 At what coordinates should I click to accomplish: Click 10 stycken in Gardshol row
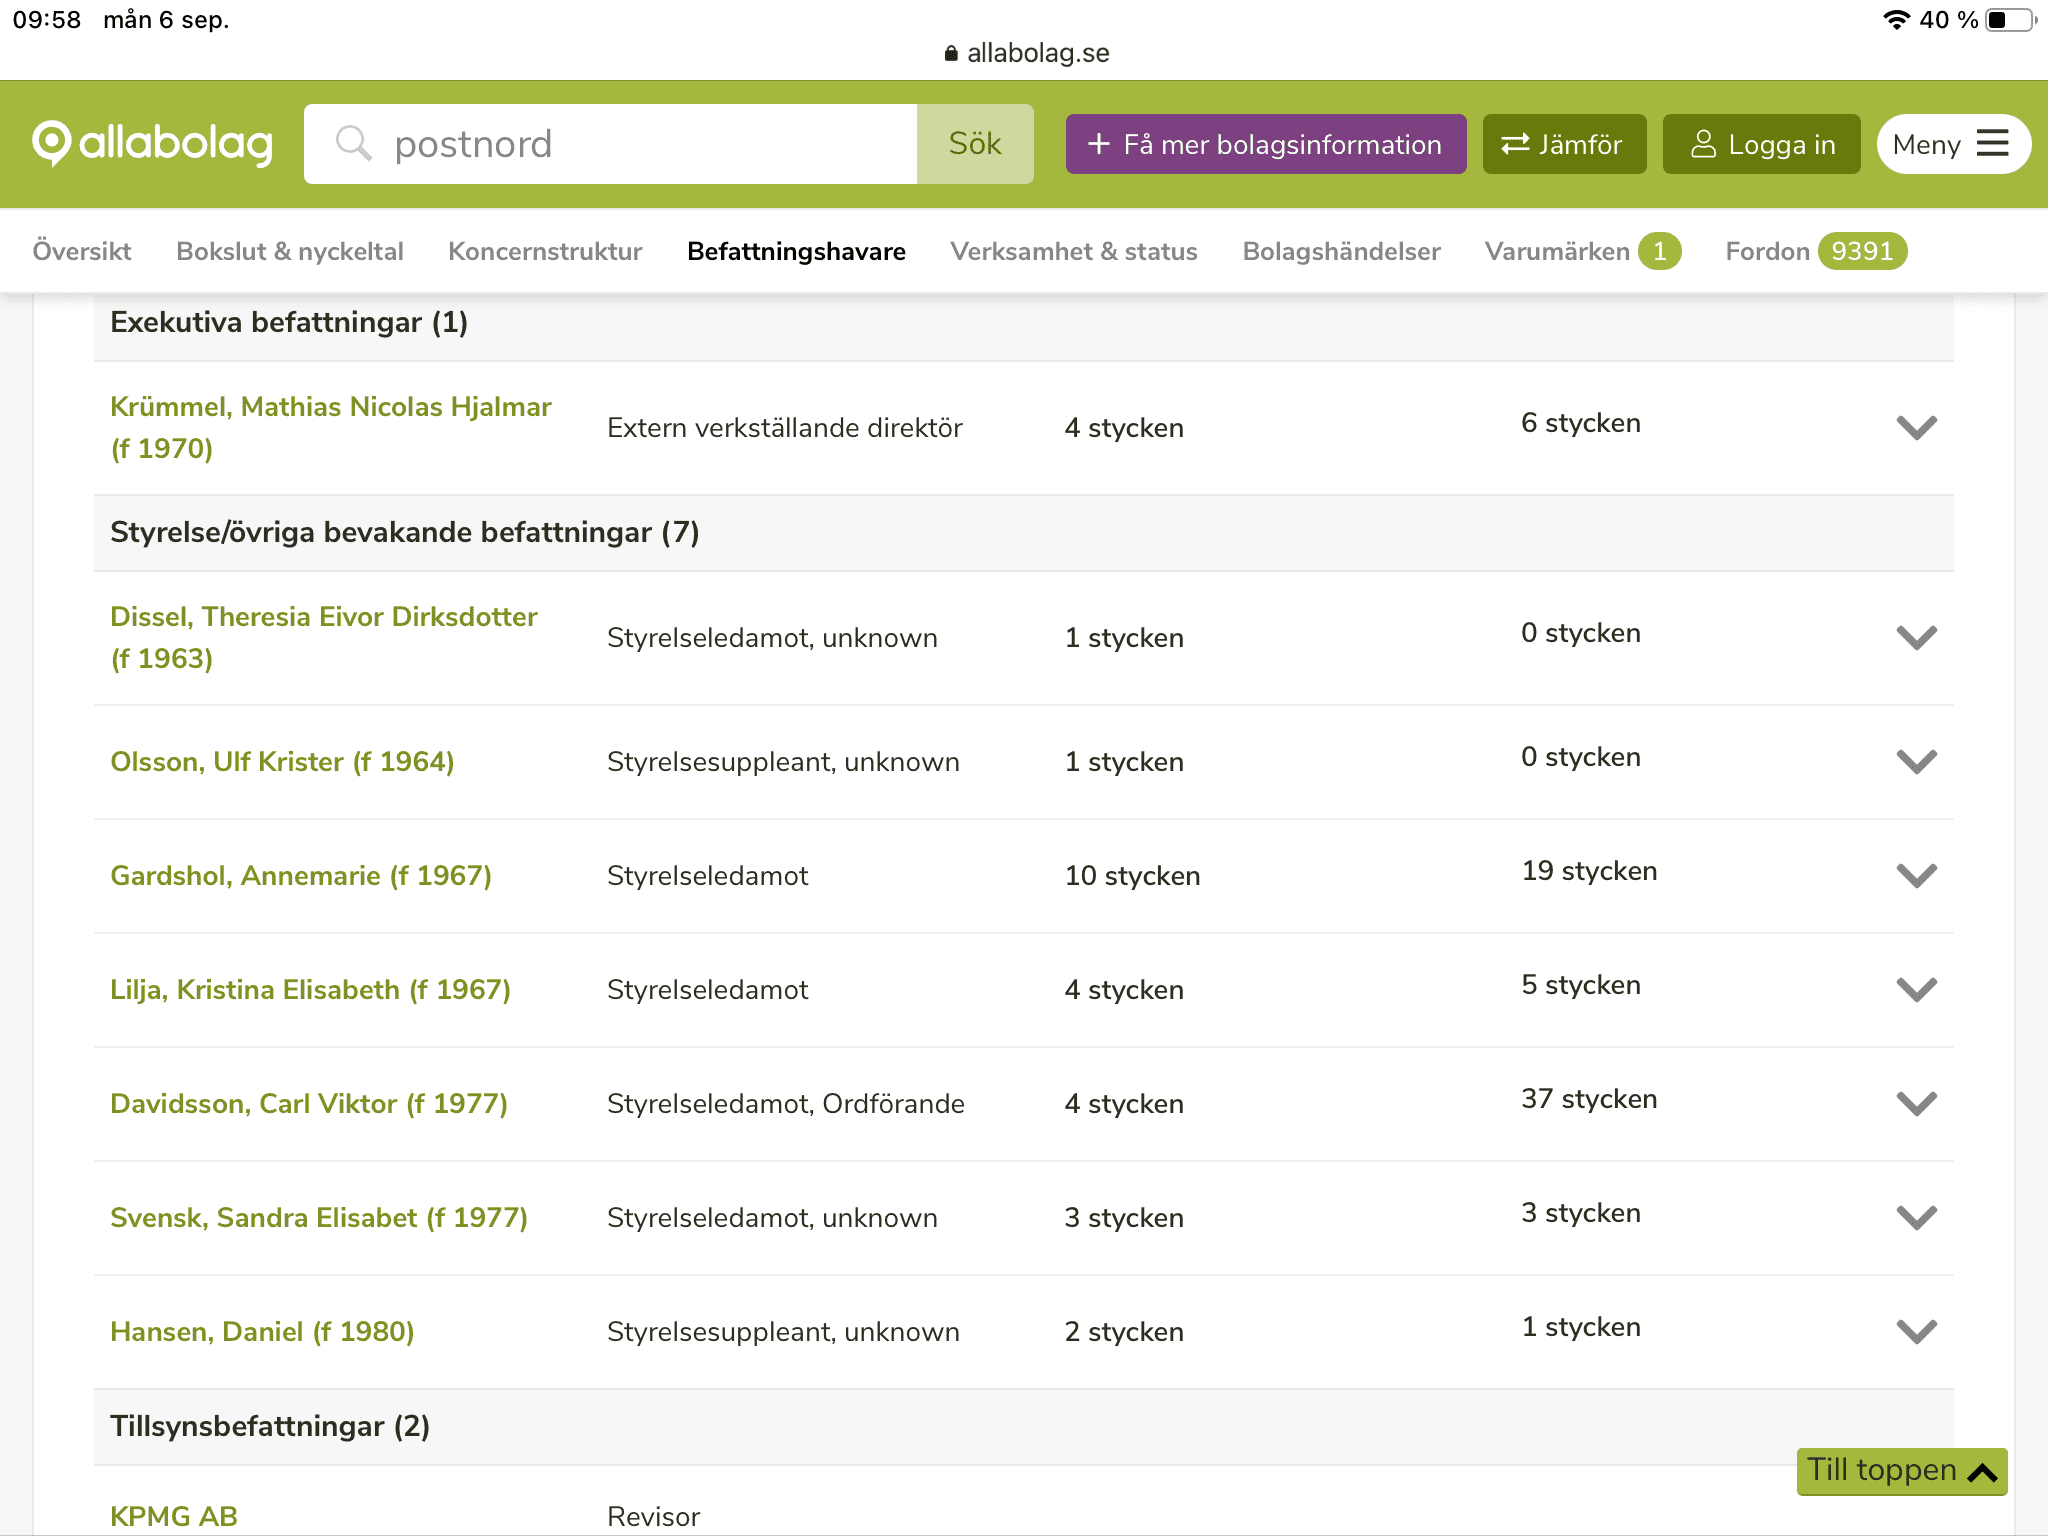tap(1132, 876)
